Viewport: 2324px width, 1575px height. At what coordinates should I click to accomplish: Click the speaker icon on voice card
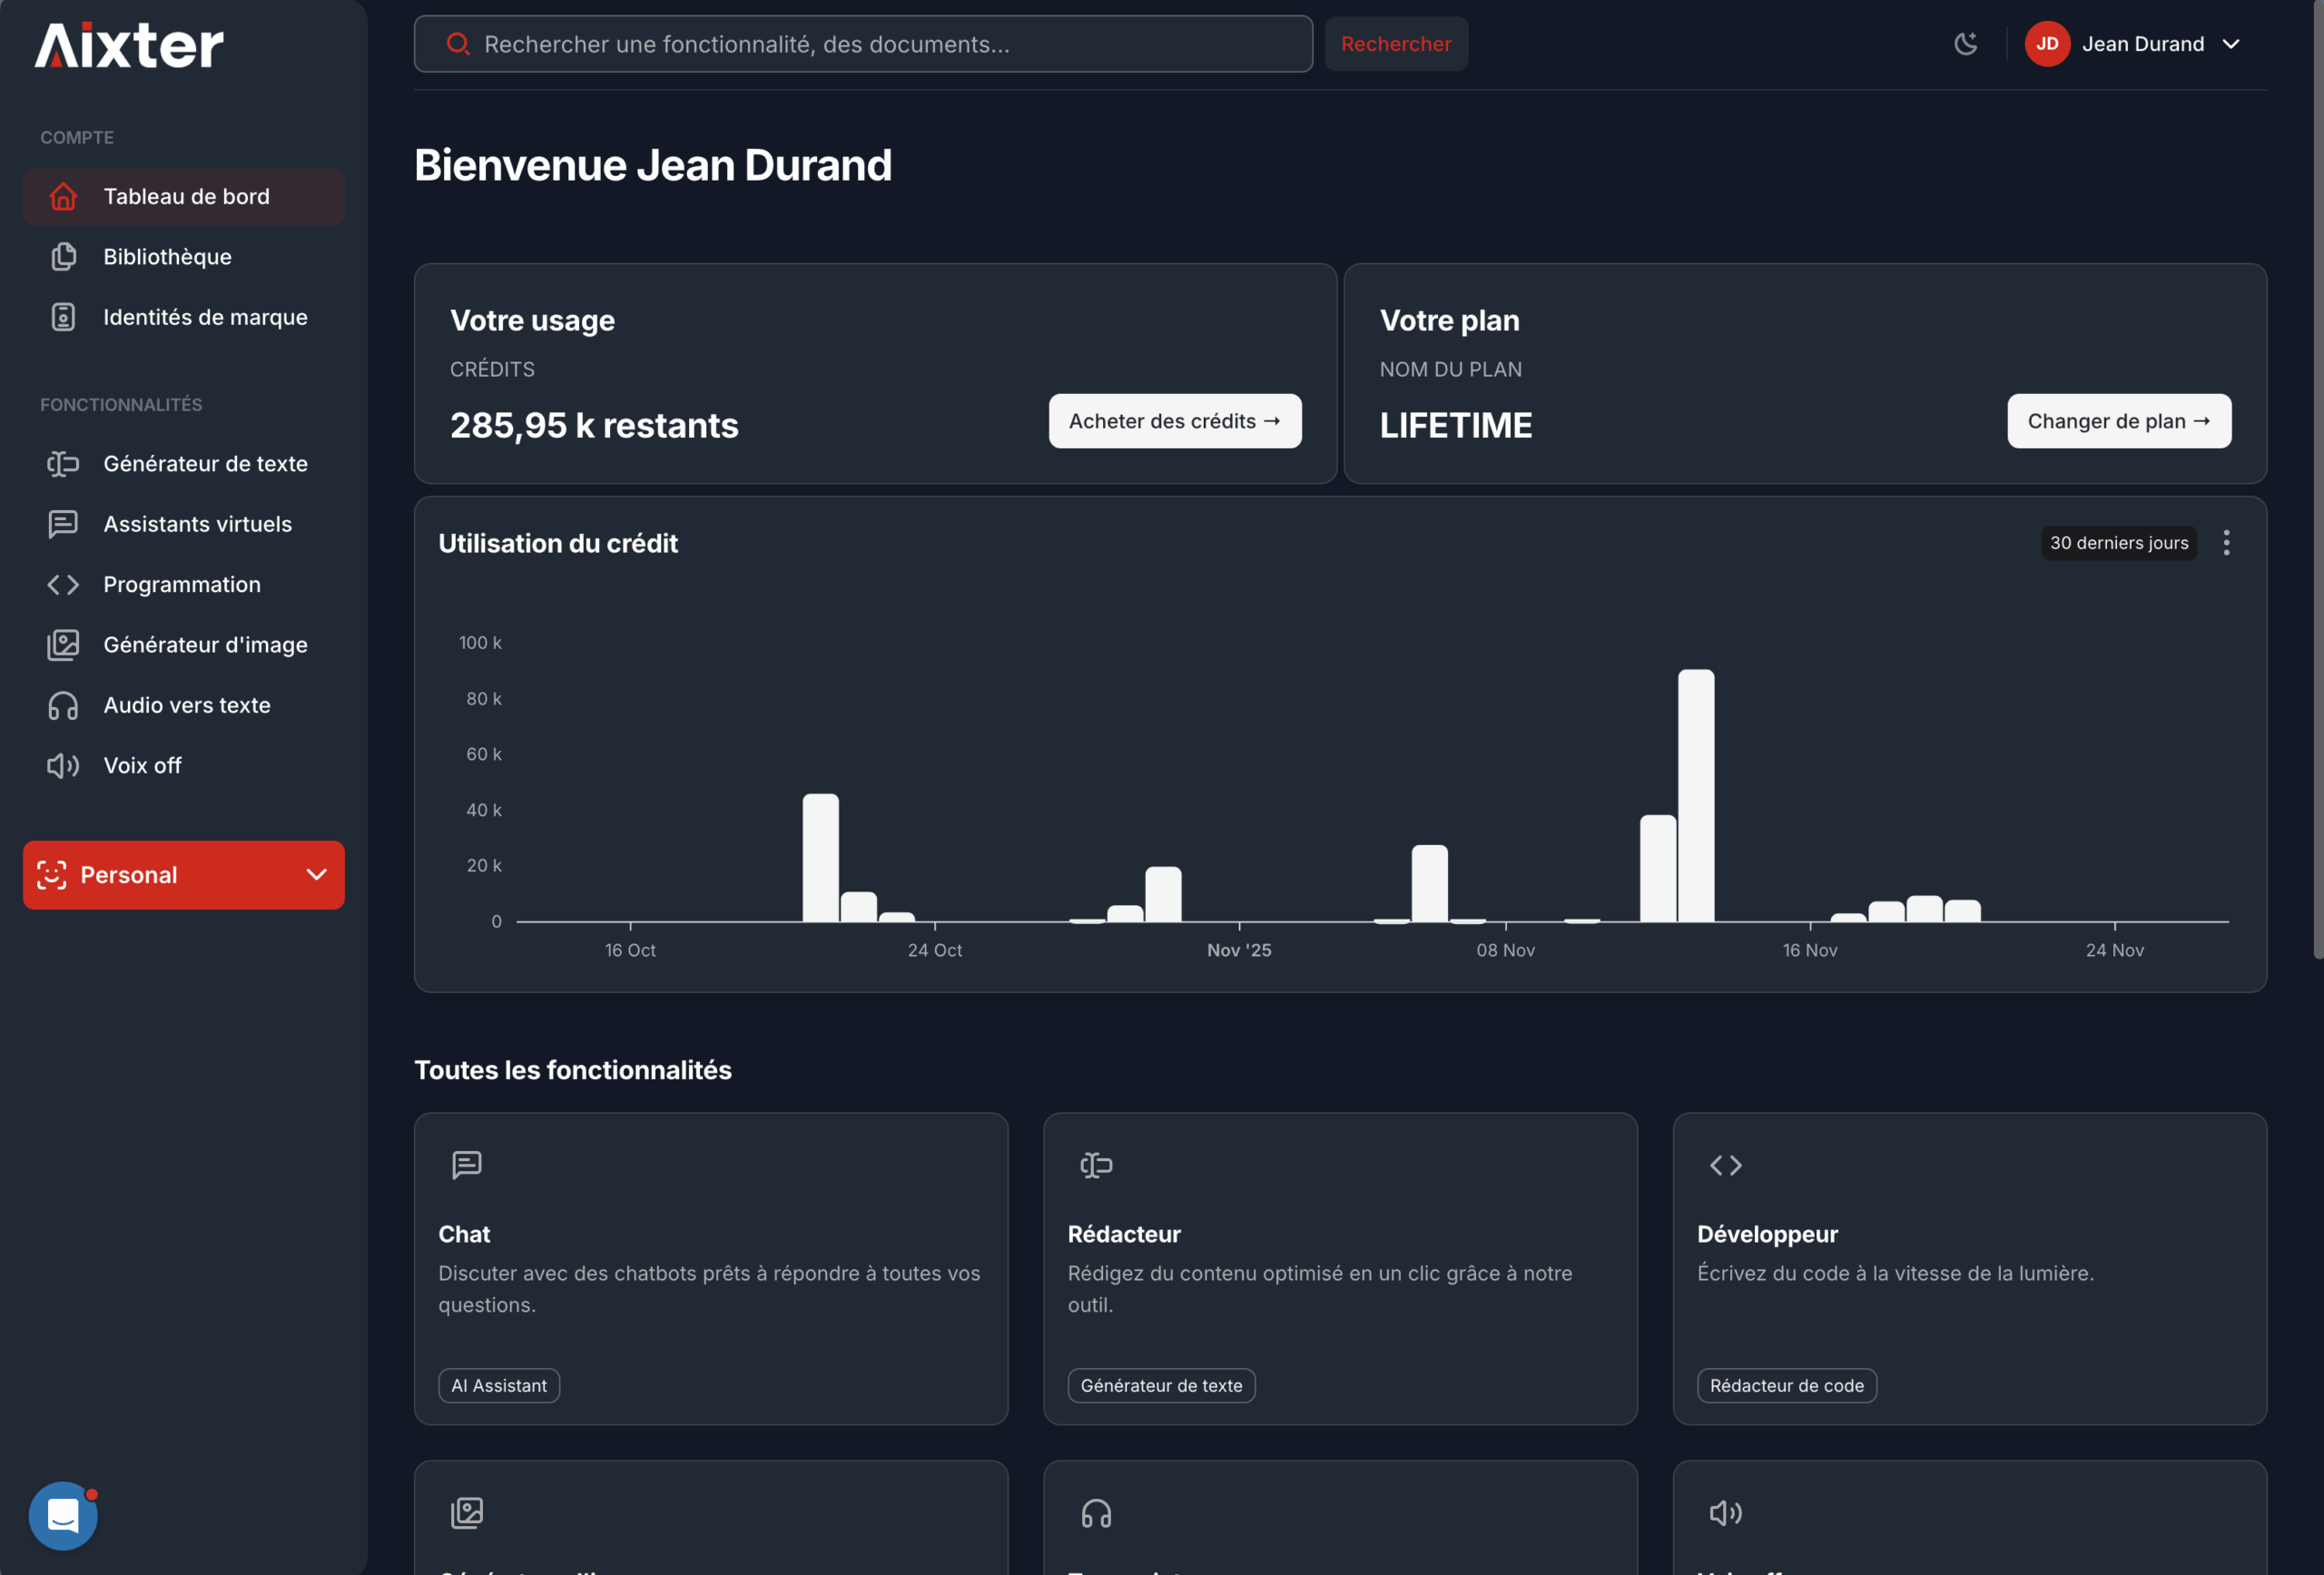(x=1725, y=1513)
